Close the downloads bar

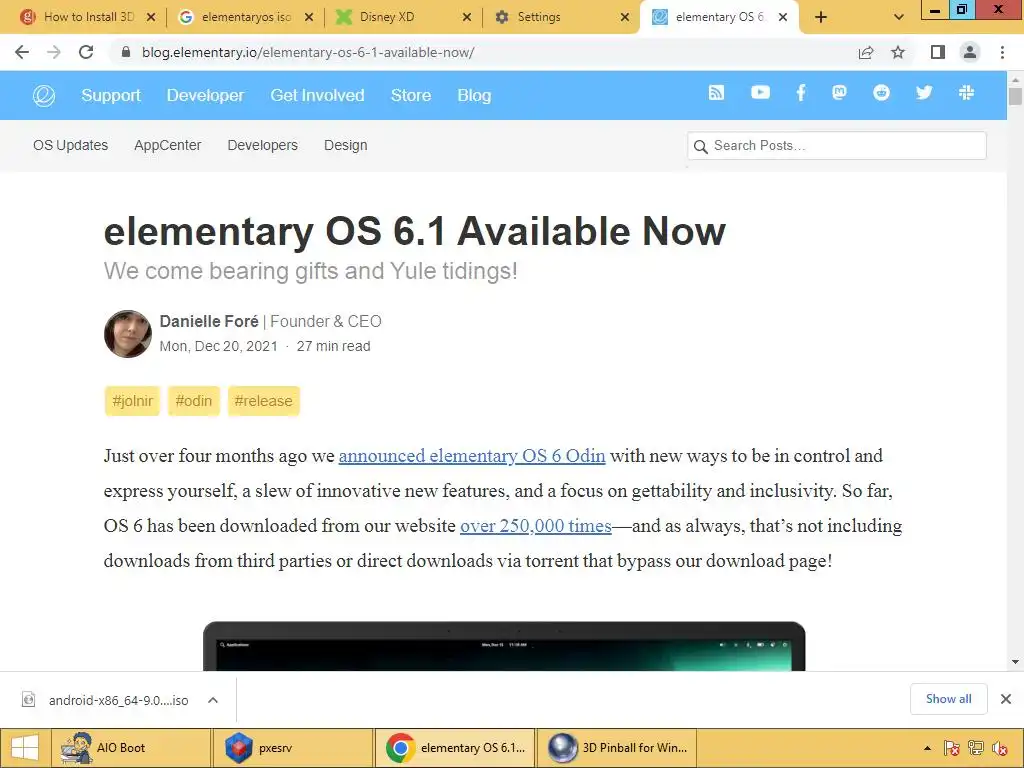(1006, 699)
